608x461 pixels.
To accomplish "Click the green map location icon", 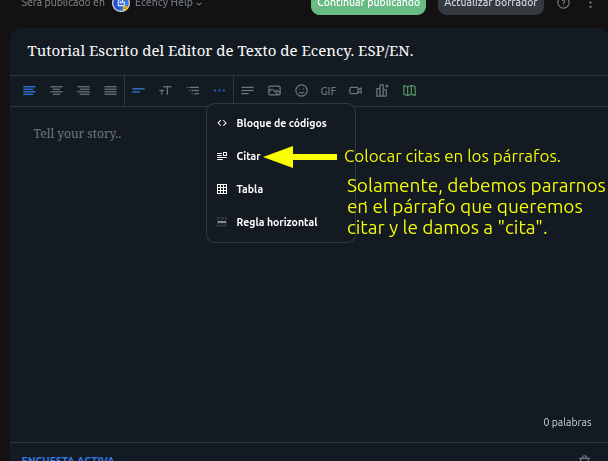I will tap(409, 91).
